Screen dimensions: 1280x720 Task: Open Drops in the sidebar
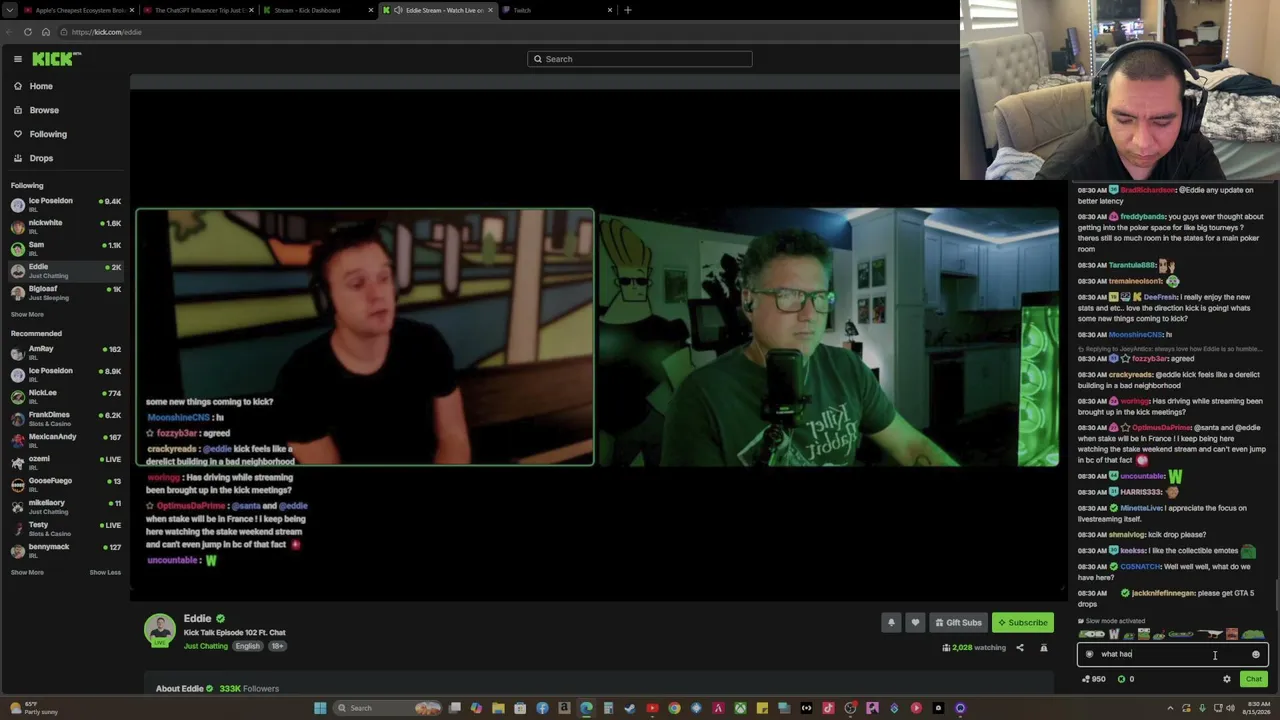pyautogui.click(x=41, y=158)
